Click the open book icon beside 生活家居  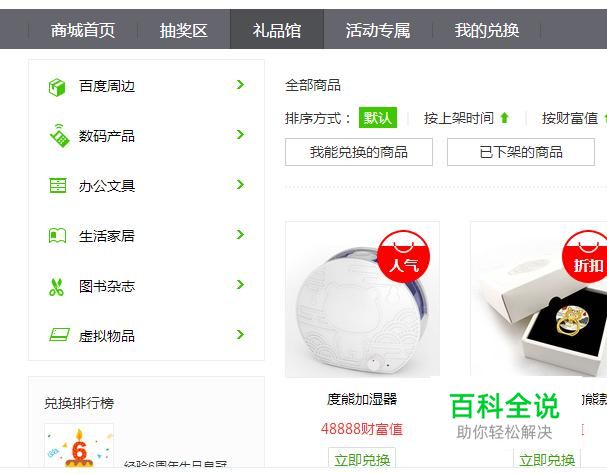point(57,235)
